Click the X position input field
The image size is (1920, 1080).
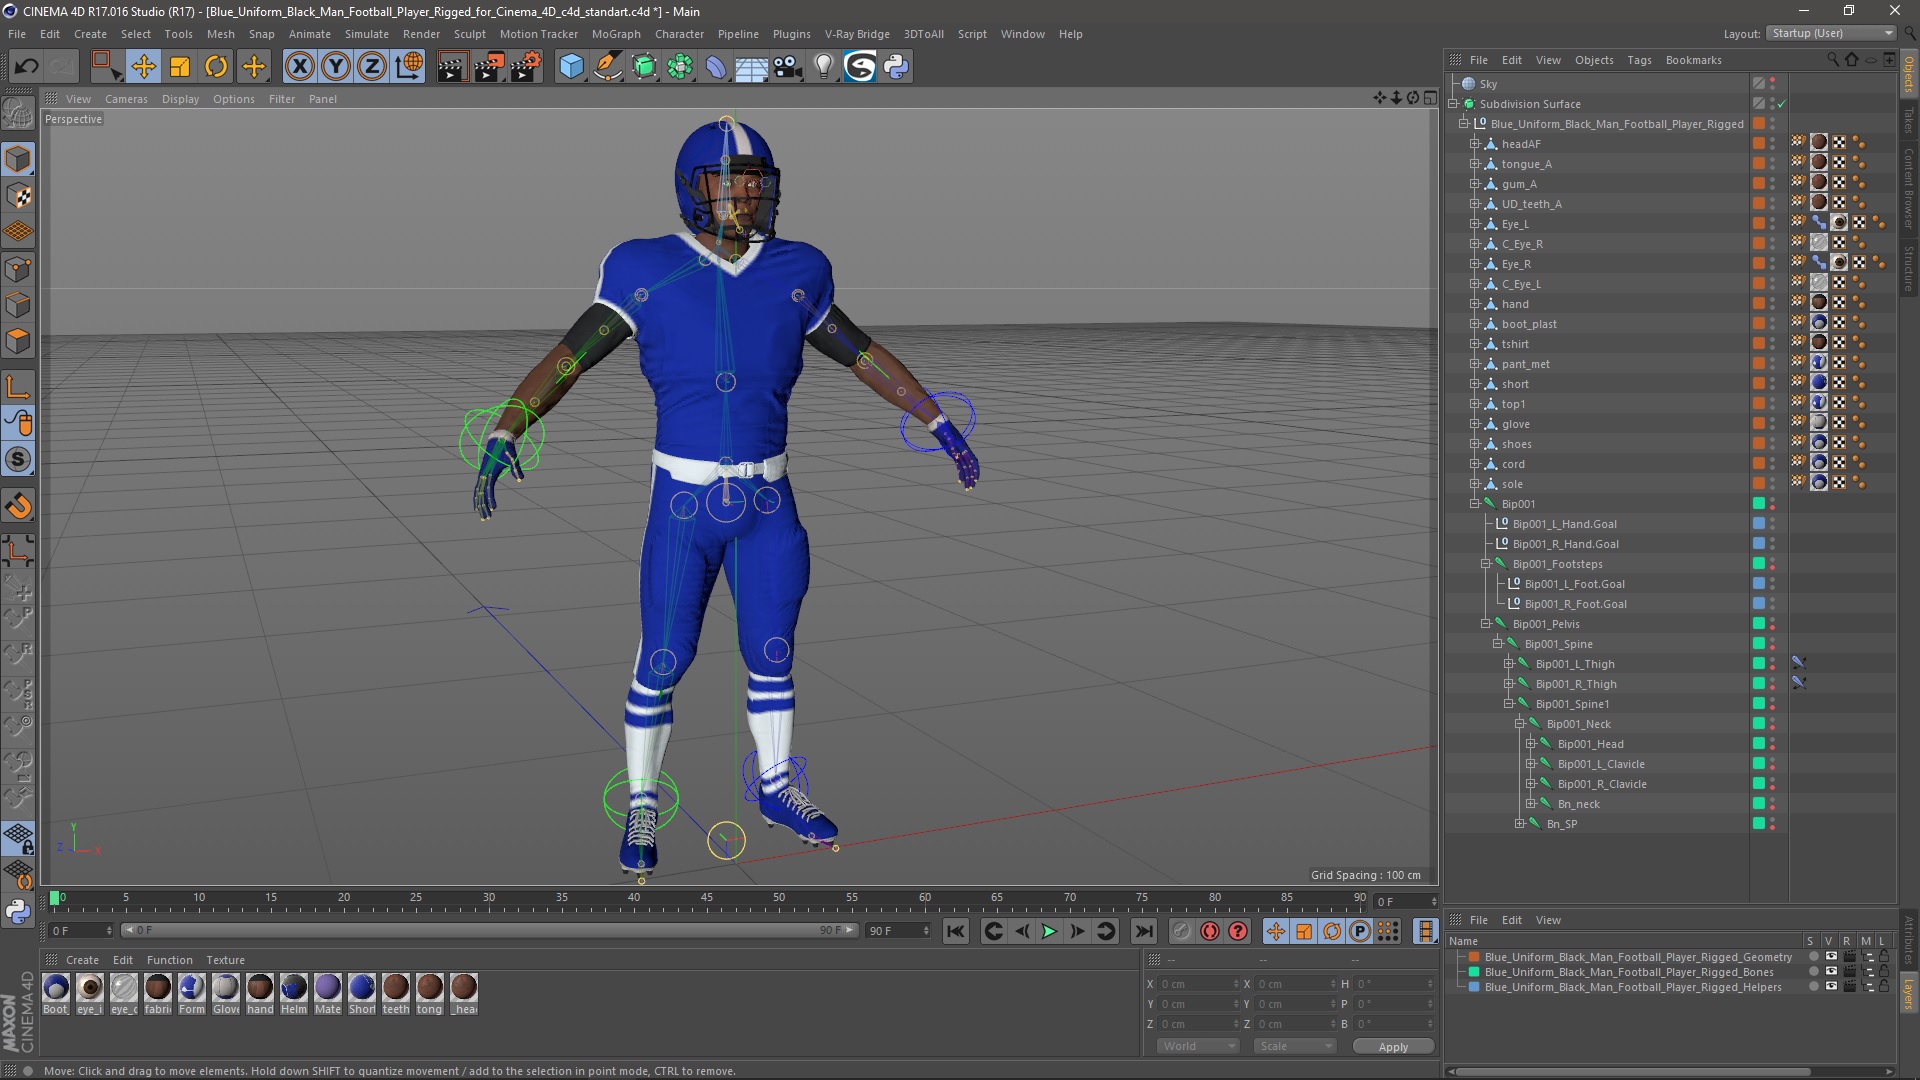click(1198, 984)
